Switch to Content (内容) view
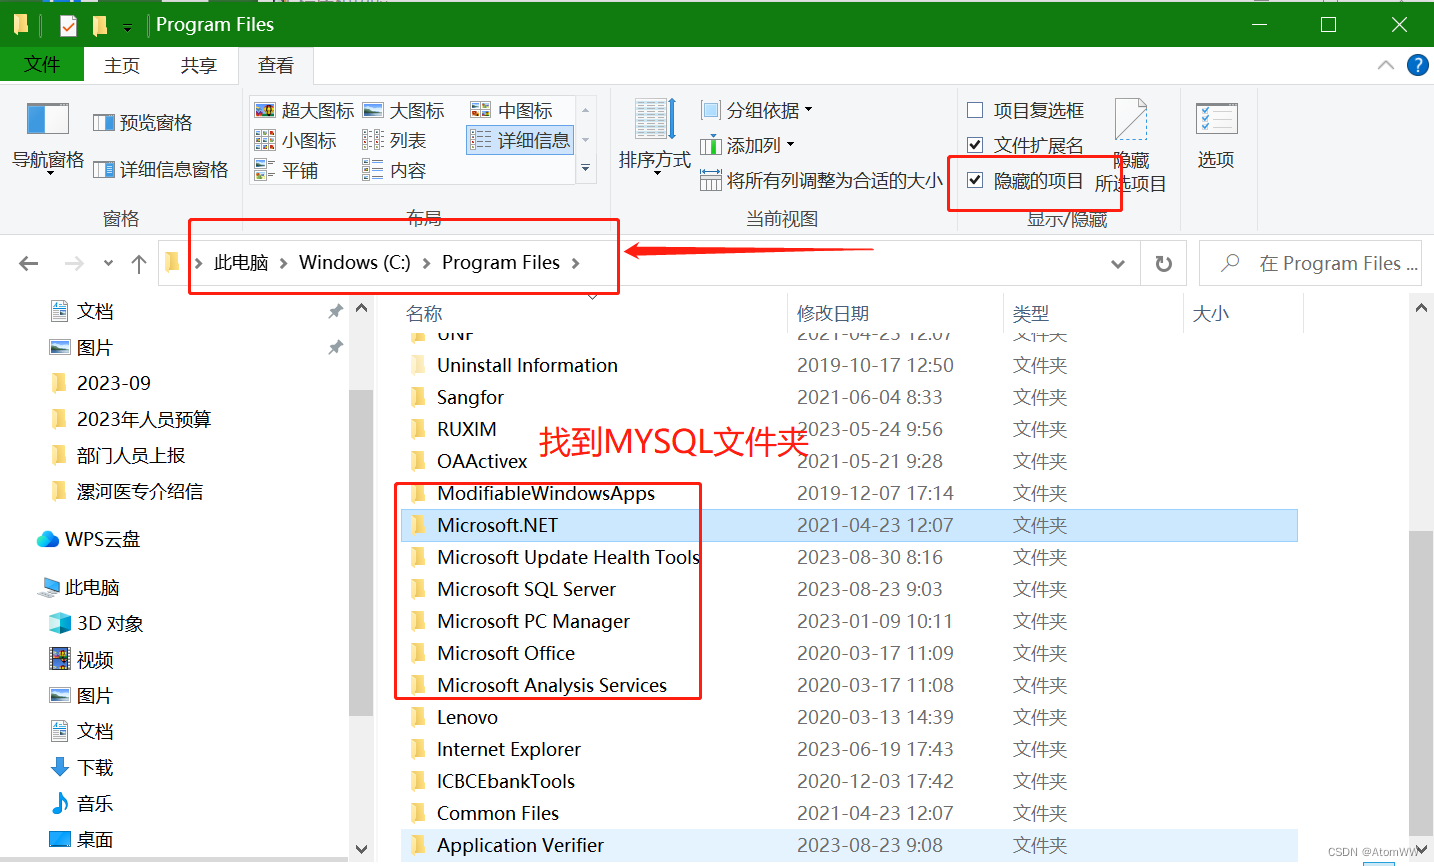Viewport: 1434px width, 866px height. tap(395, 170)
